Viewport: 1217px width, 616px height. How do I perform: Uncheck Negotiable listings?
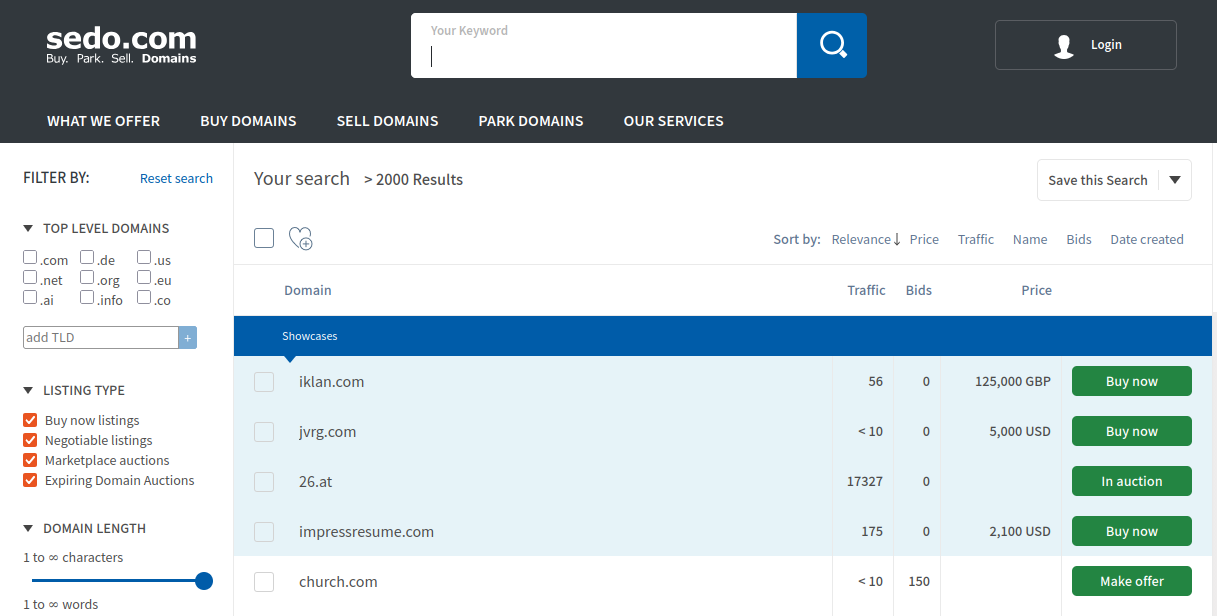30,440
